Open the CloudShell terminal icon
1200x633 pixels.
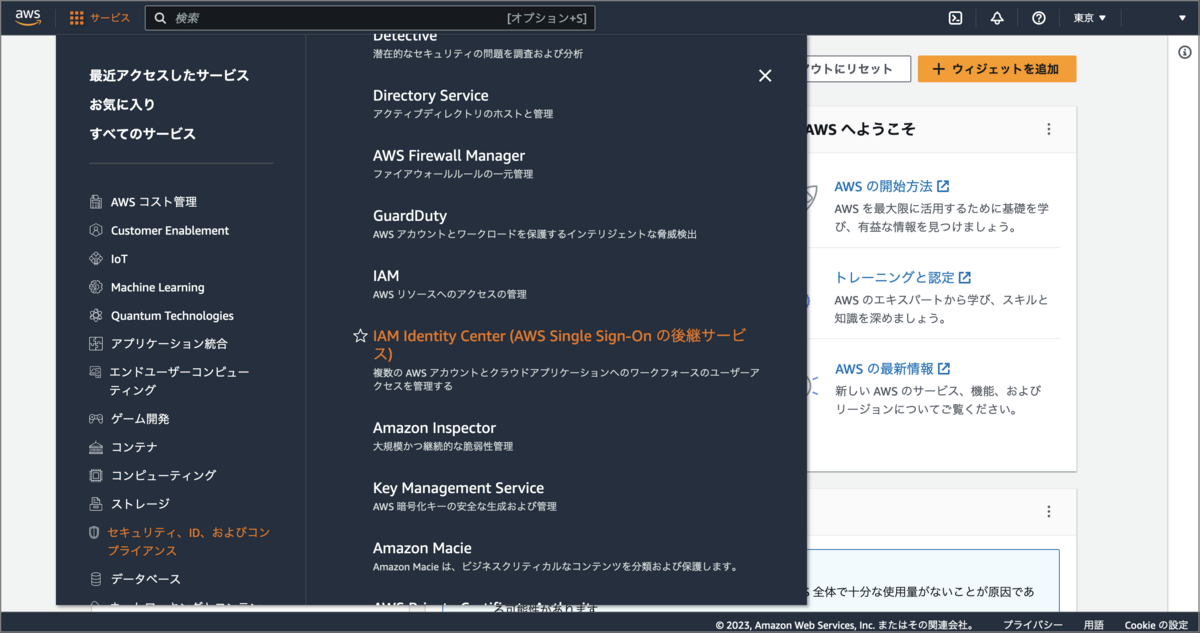(x=956, y=18)
